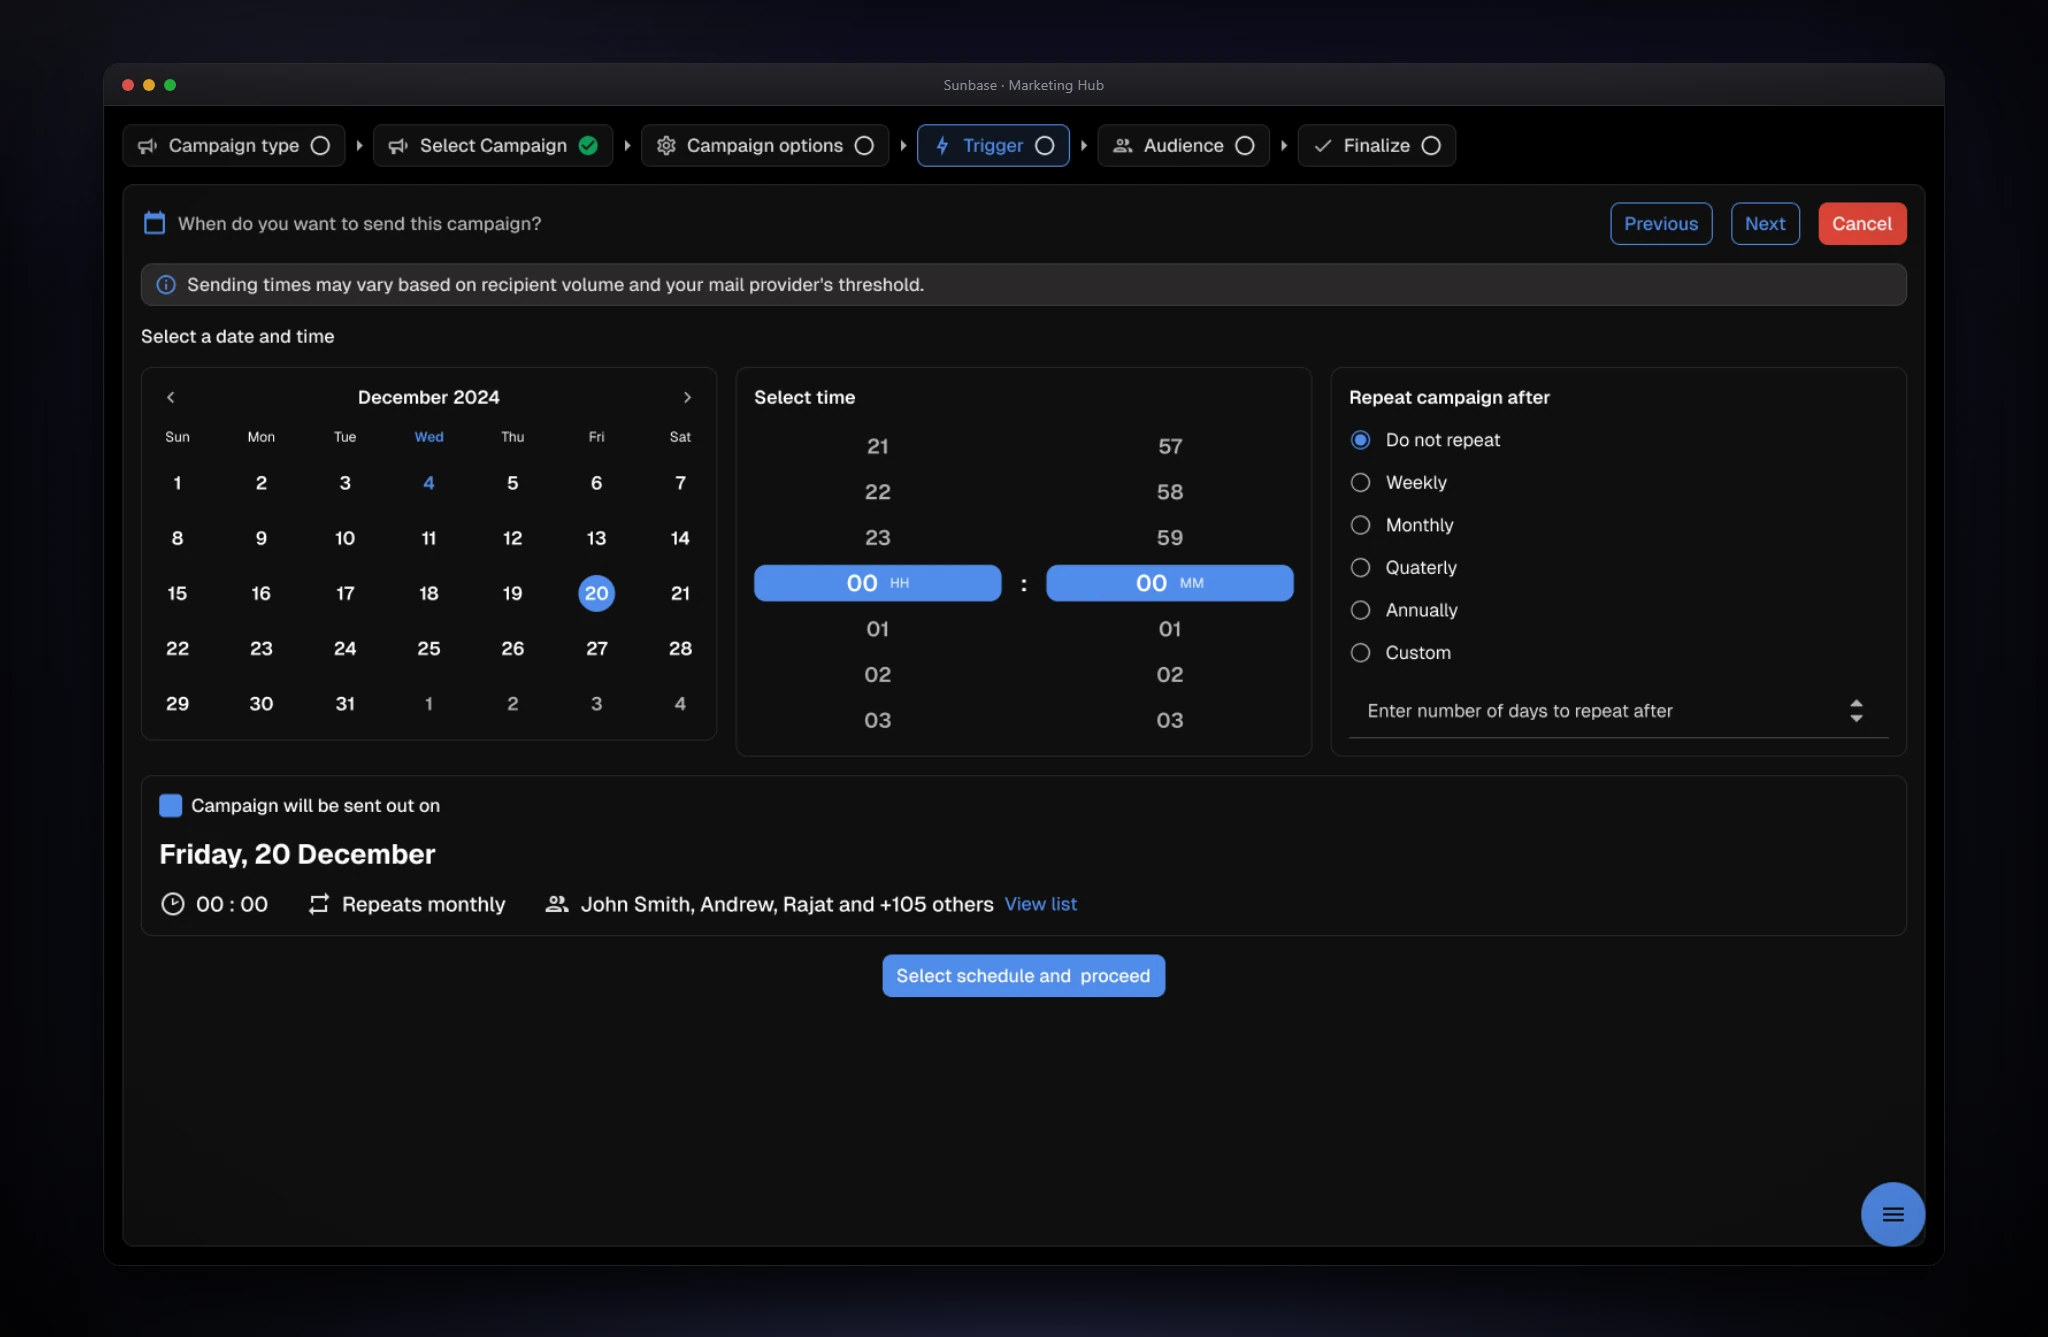2048x1337 pixels.
Task: Click the Finalize status circle
Action: pyautogui.click(x=1431, y=146)
